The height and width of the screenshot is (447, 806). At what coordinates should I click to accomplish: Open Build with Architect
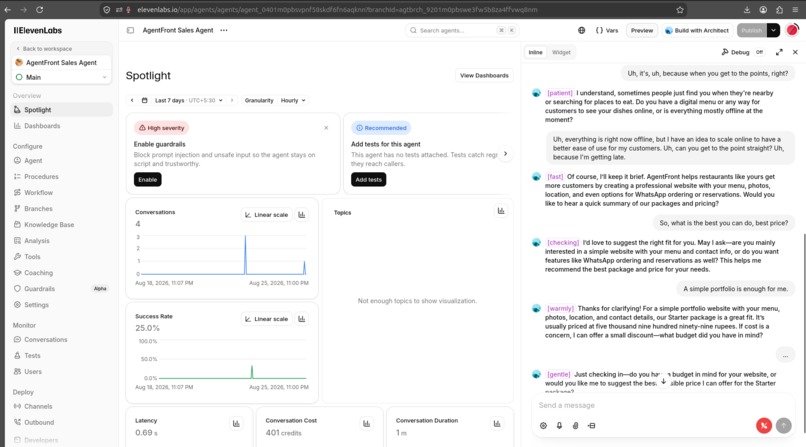(697, 30)
